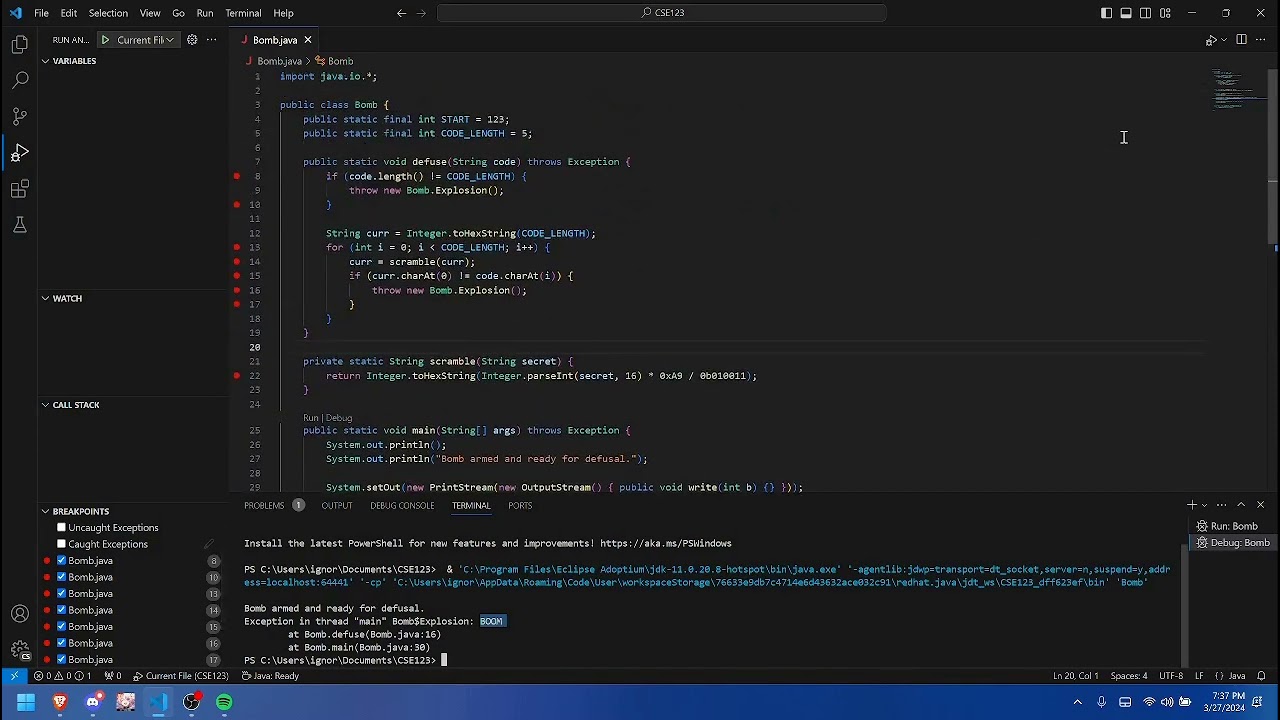Open the Search view in the activity bar
Screen dimensions: 1280x720
20,80
